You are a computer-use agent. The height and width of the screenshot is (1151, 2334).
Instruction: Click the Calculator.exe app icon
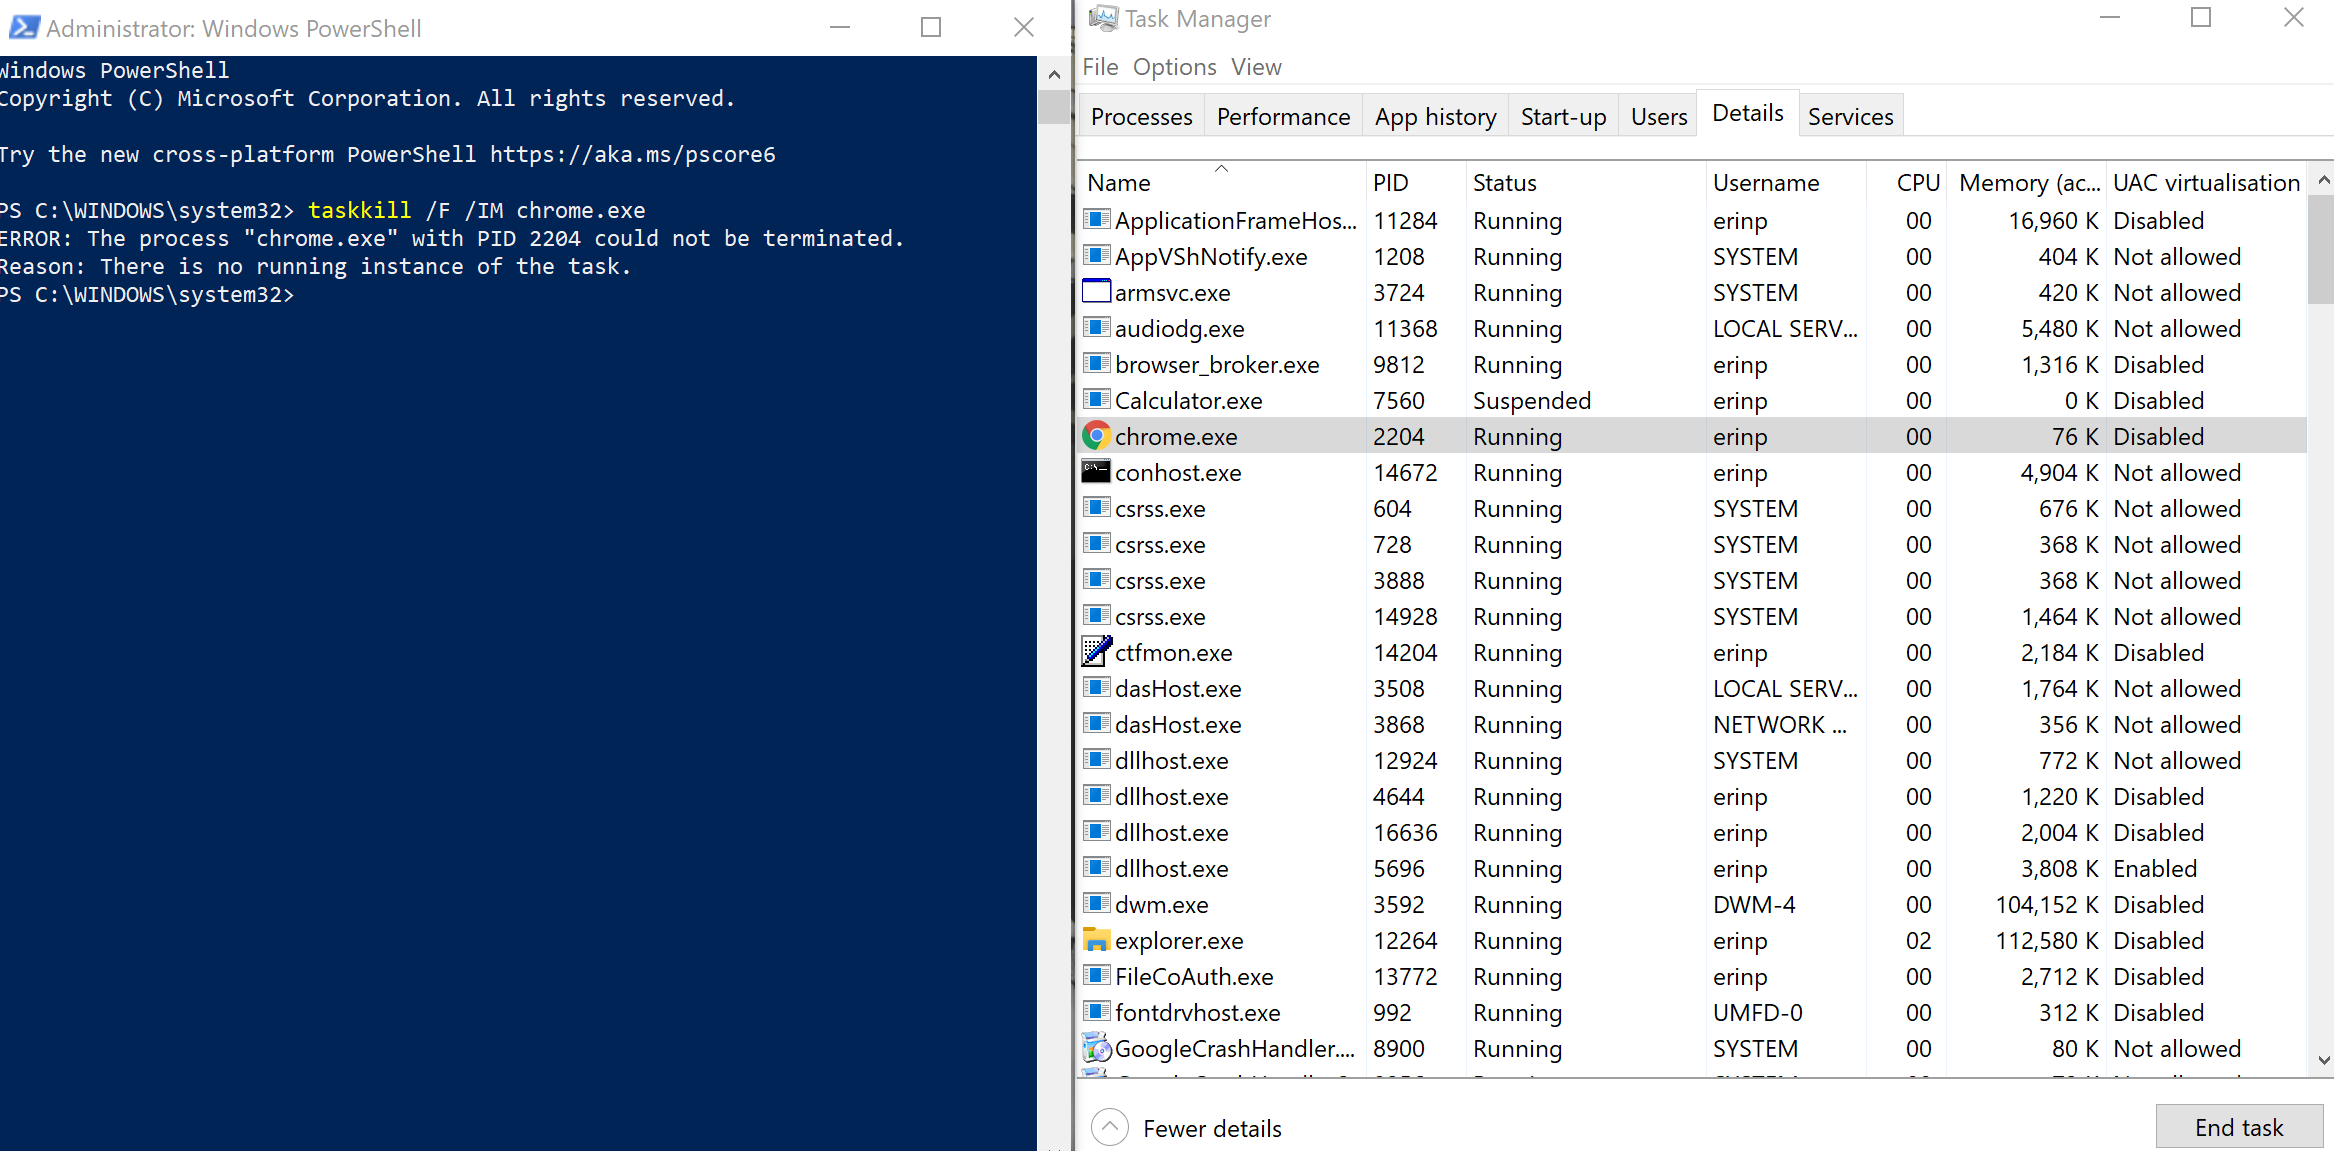1097,399
